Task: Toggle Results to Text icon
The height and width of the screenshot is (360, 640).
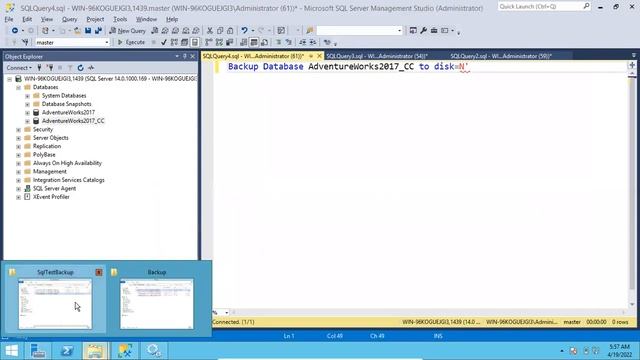Action: (x=244, y=42)
